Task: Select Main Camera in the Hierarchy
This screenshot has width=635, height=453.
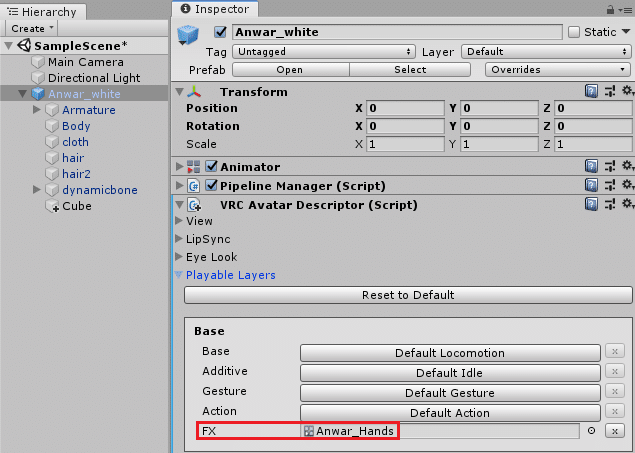Action: pos(86,62)
